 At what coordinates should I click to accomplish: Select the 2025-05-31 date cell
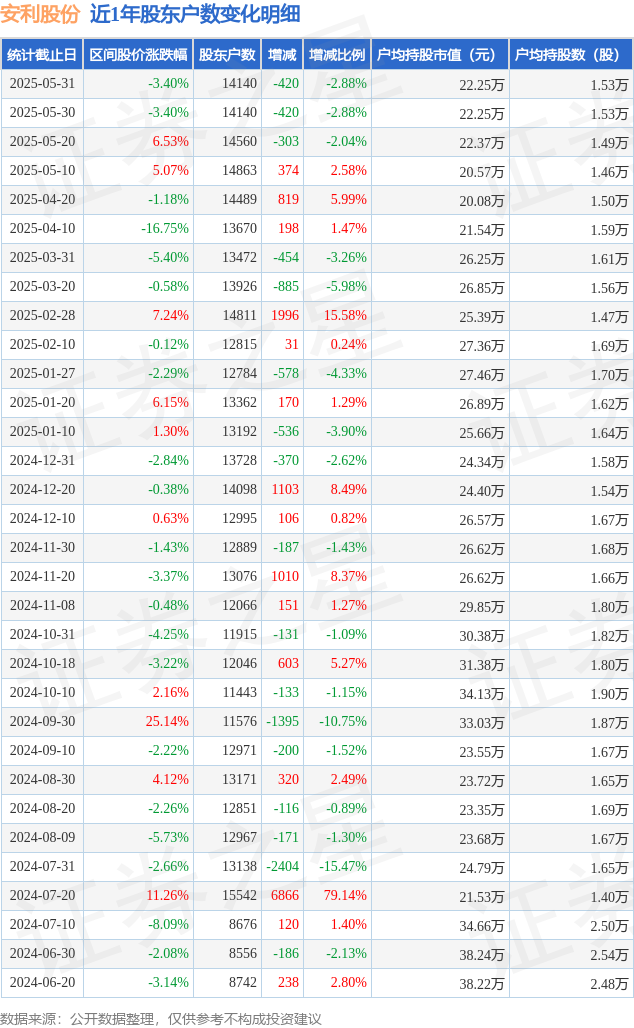[x=42, y=84]
